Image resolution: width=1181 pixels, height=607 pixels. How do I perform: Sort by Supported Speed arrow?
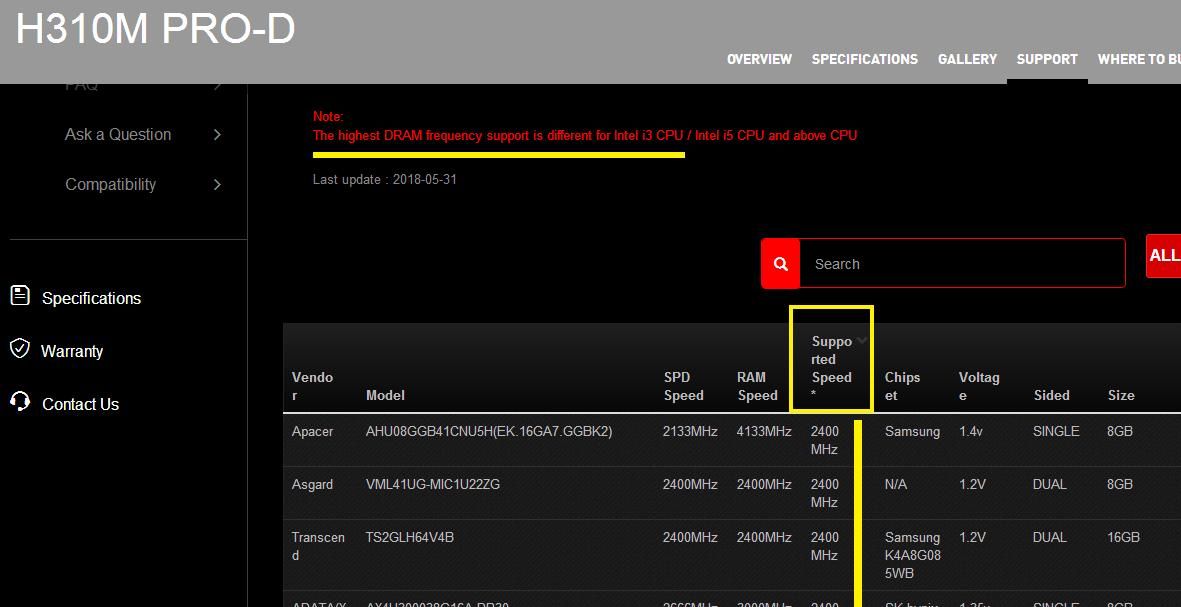[862, 341]
